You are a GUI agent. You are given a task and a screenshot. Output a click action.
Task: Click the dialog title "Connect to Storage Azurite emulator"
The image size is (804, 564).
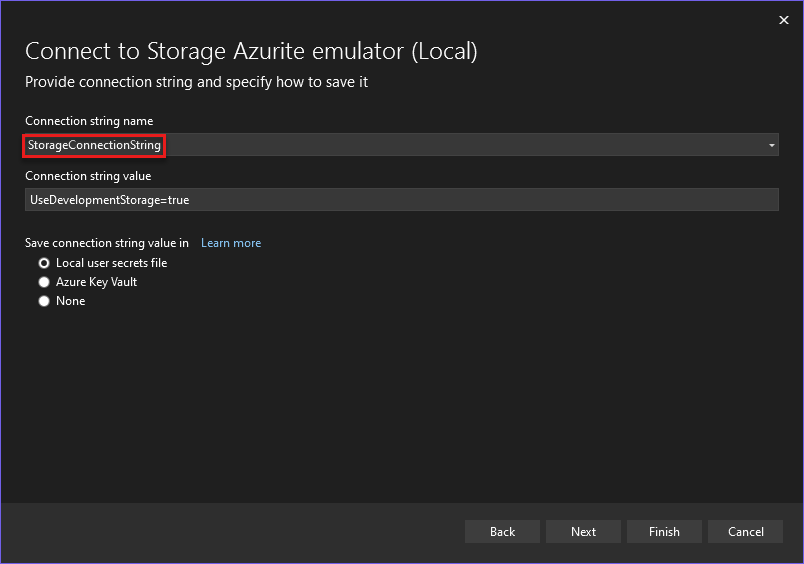coord(214,51)
